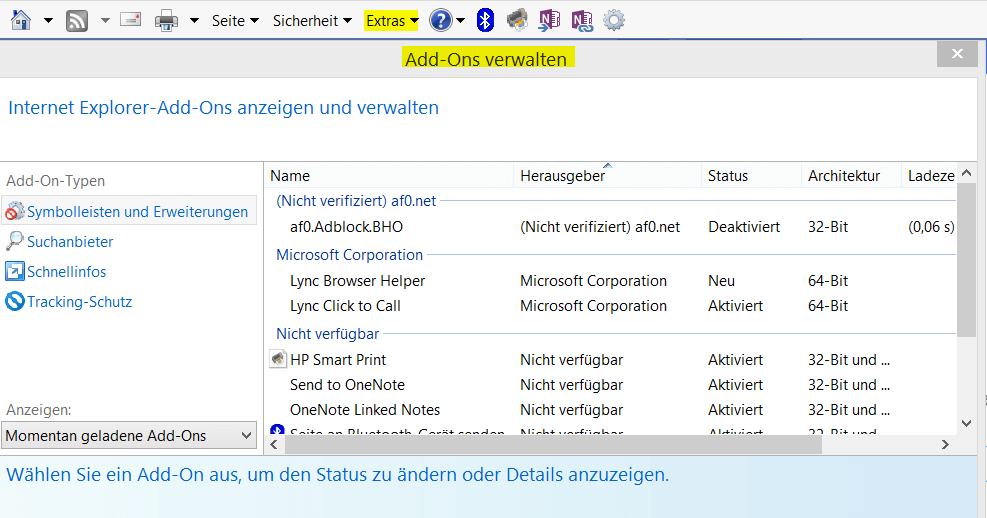
Task: Open the Momentan geladene Add-Ons dropdown
Action: coord(129,436)
